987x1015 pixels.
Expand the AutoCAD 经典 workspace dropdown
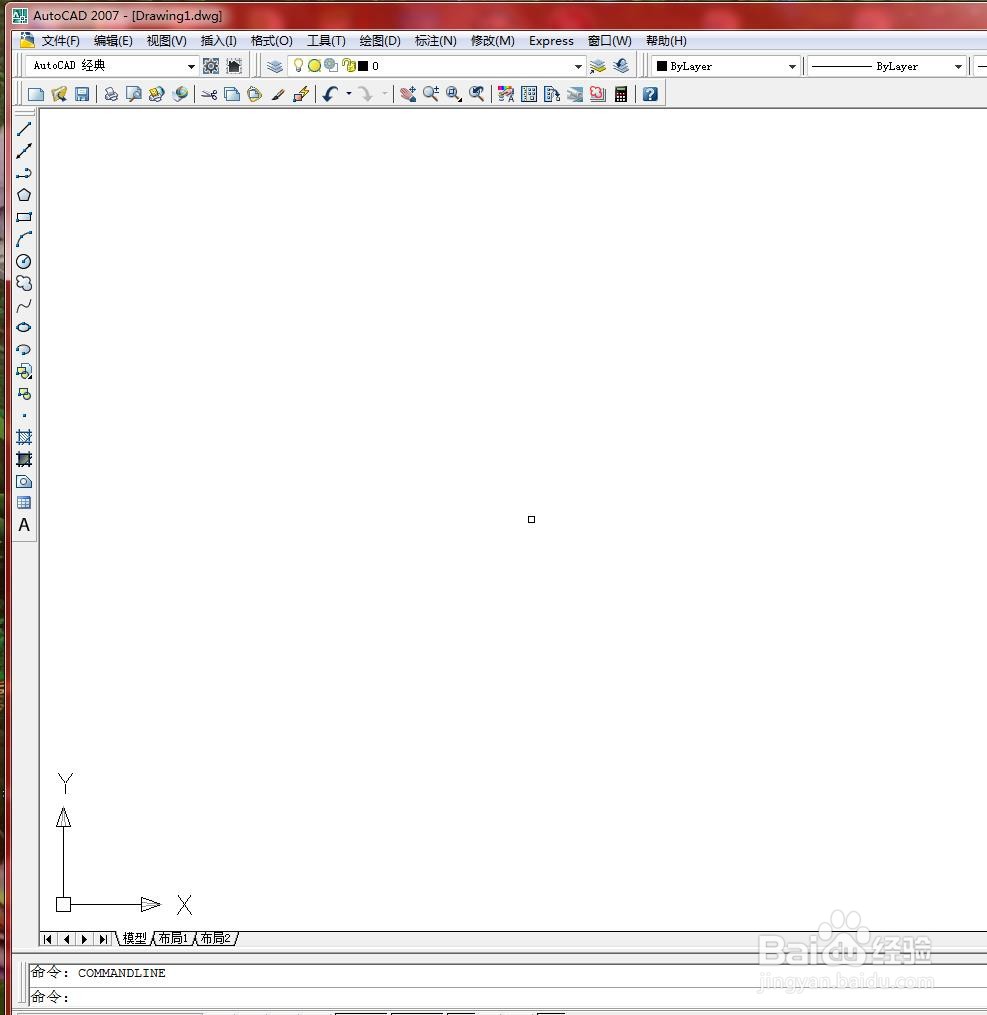click(191, 66)
